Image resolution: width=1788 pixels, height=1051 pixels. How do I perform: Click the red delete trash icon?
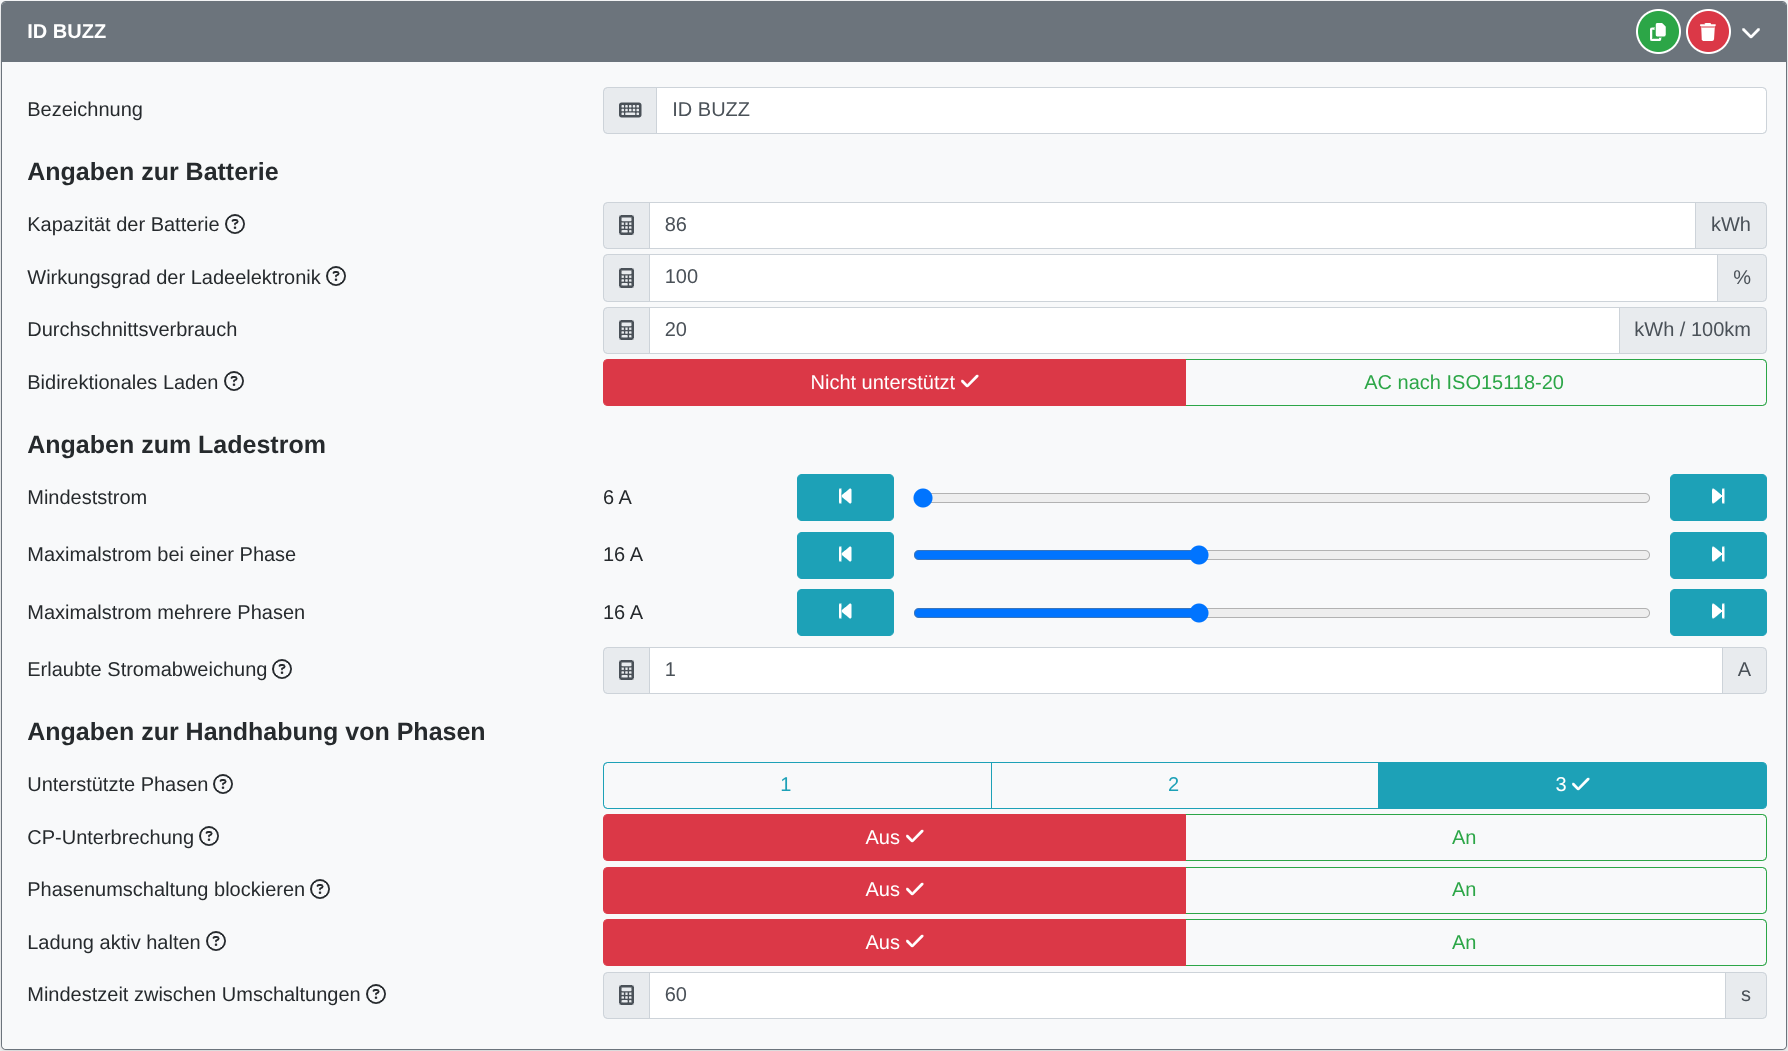click(1708, 32)
